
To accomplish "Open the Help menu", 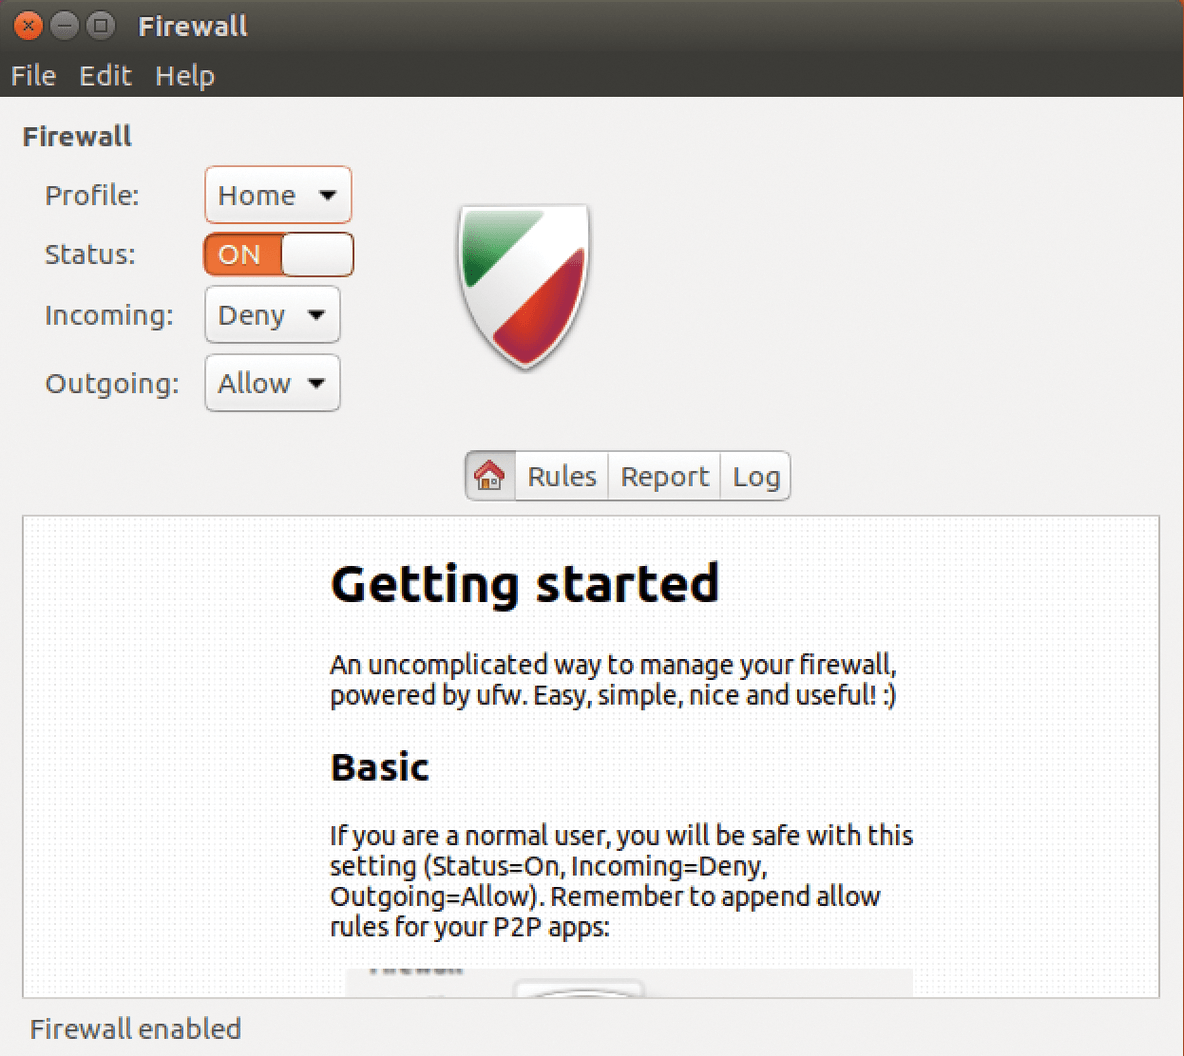I will point(185,76).
